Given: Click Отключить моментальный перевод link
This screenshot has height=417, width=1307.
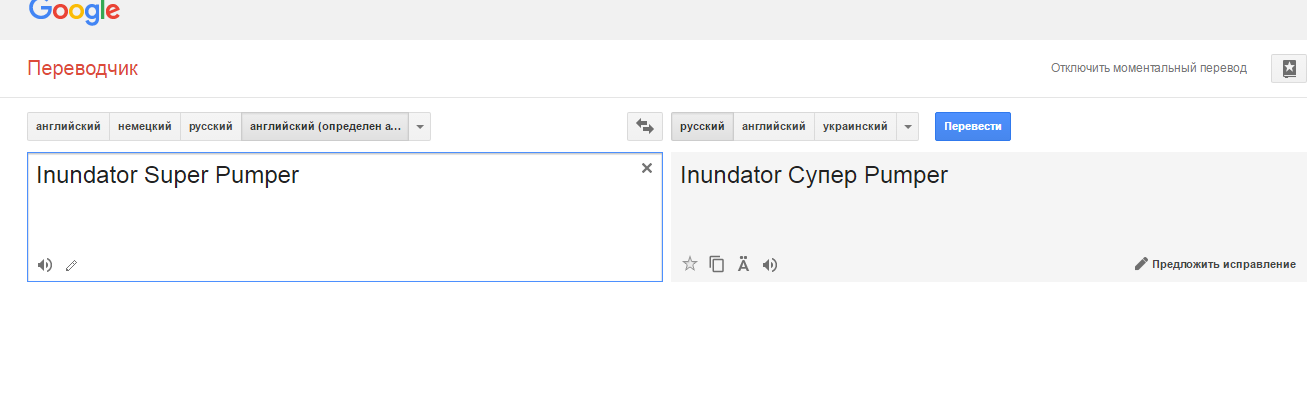Looking at the screenshot, I should [x=1148, y=68].
